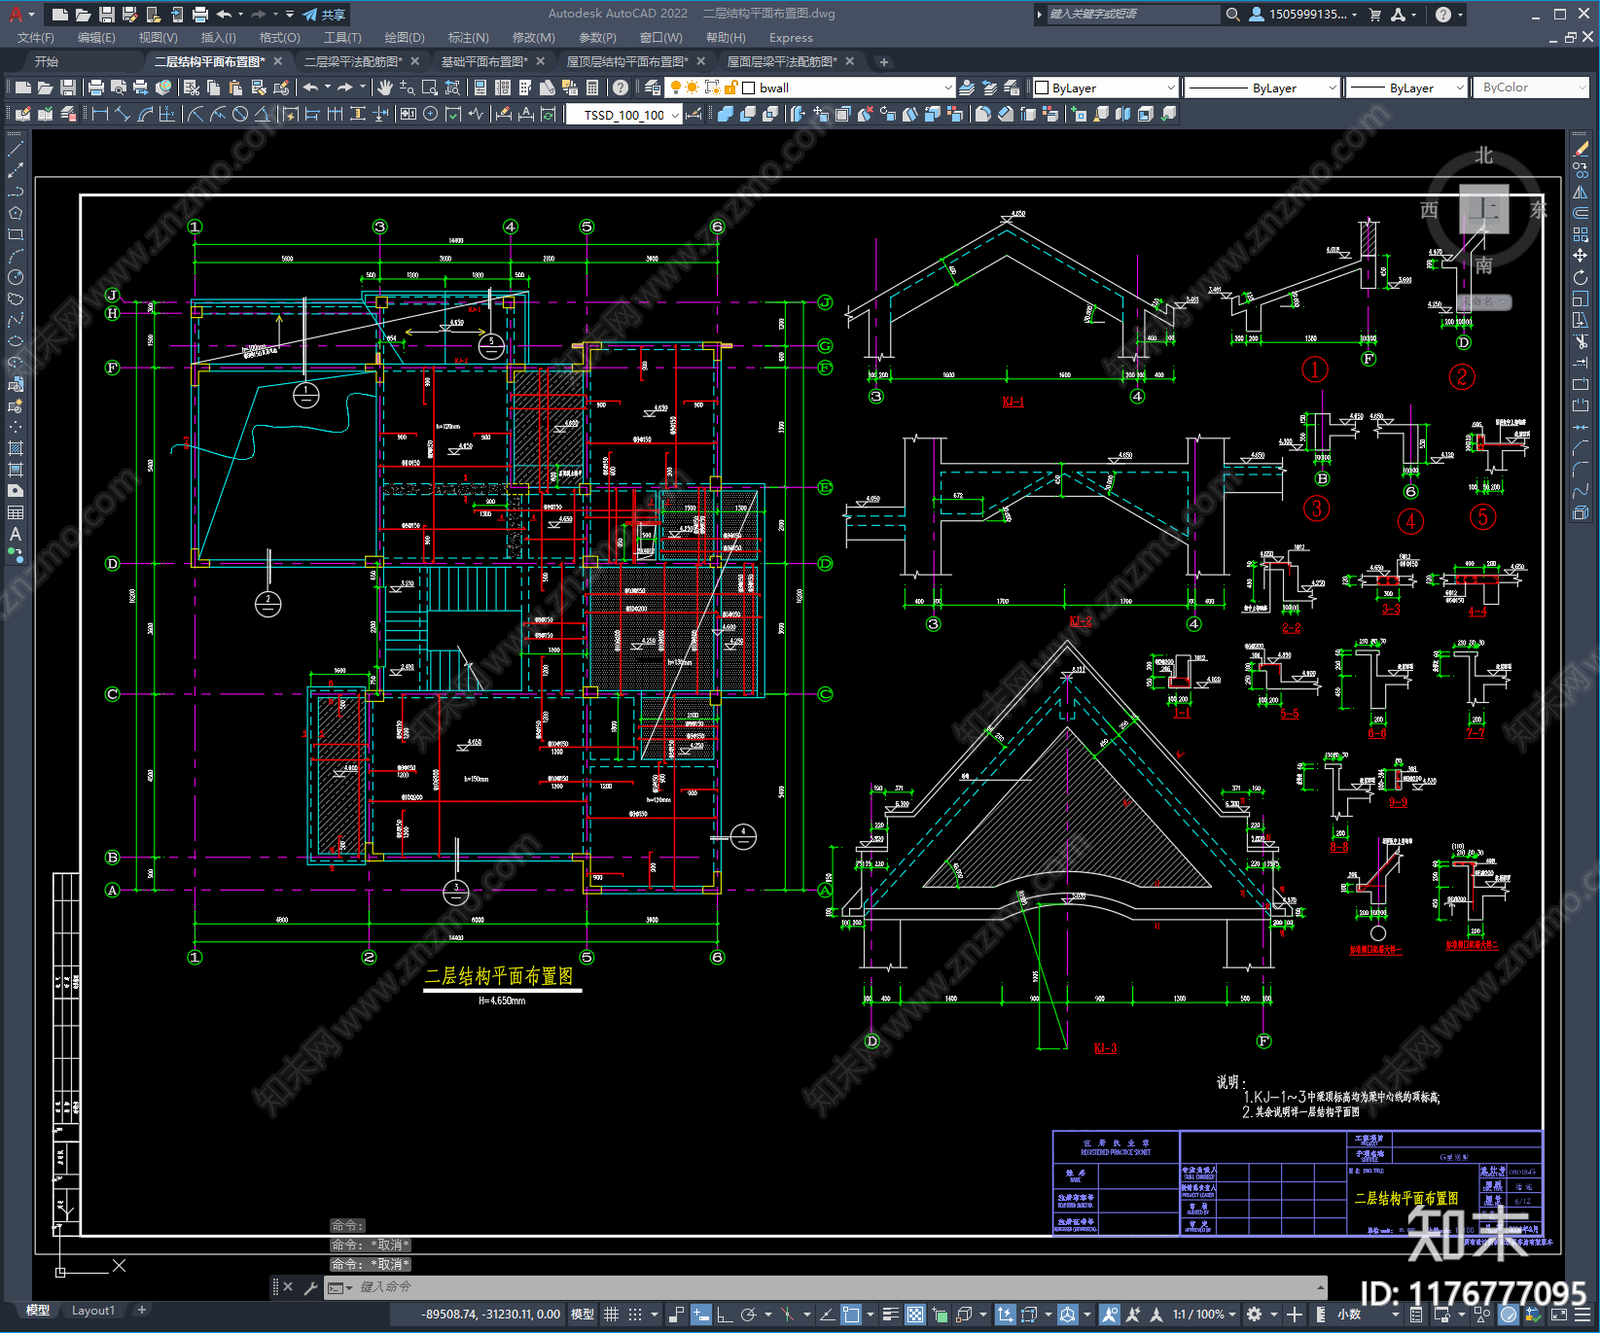Click the white bwall layer color swatch
This screenshot has width=1600, height=1333.
click(x=748, y=88)
